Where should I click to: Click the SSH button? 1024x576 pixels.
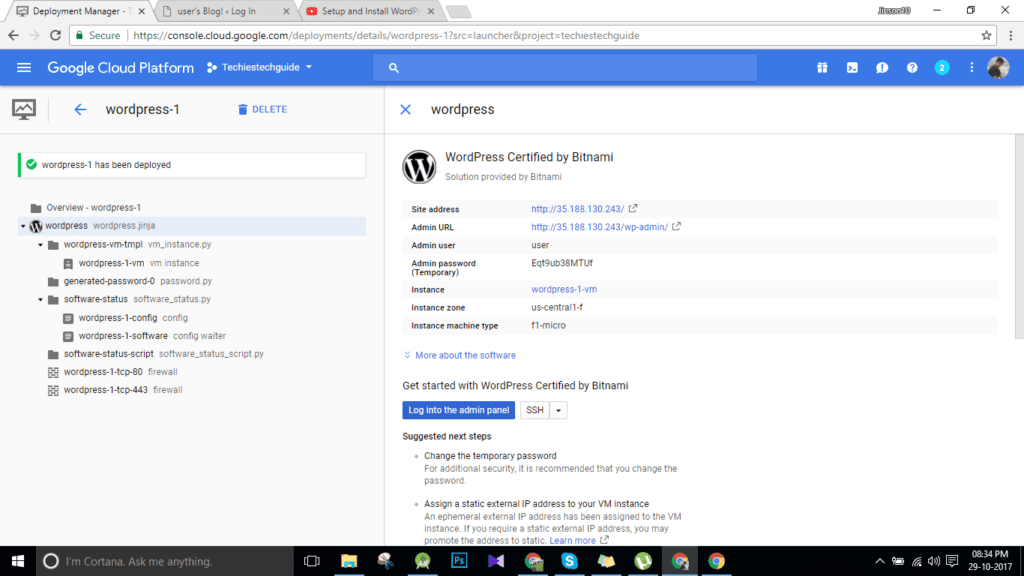pos(535,410)
